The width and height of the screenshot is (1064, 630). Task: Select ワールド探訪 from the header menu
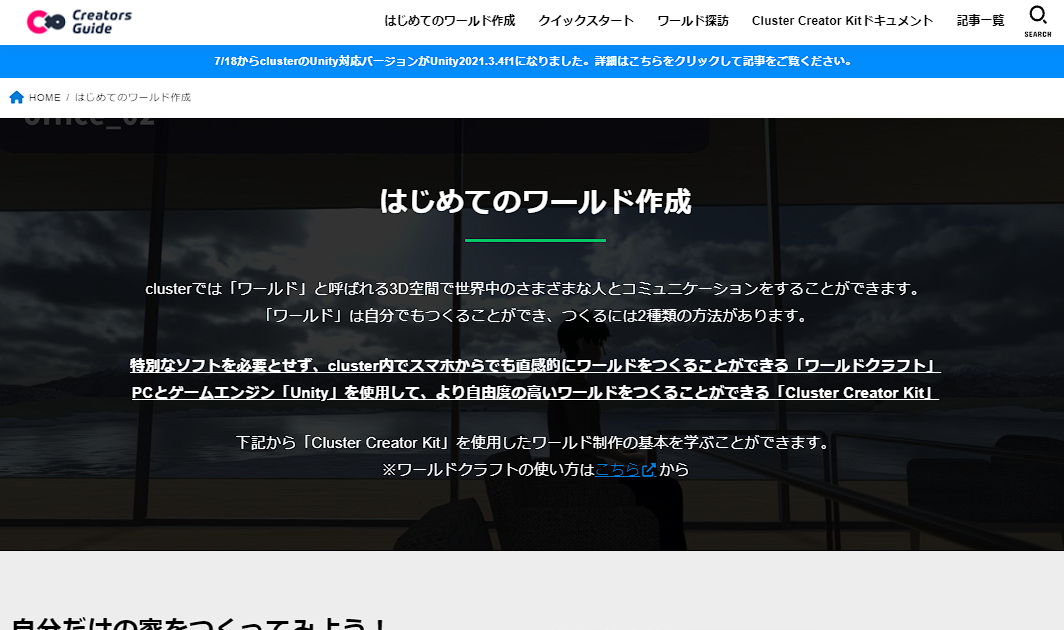pyautogui.click(x=692, y=21)
